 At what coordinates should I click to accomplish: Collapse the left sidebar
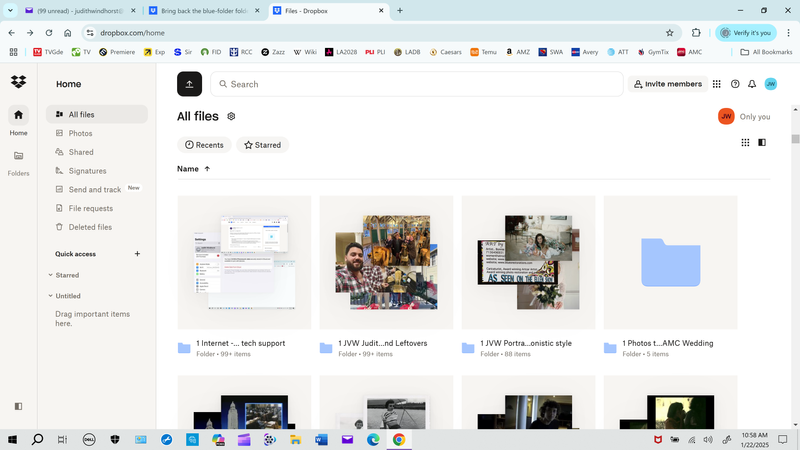coord(19,406)
